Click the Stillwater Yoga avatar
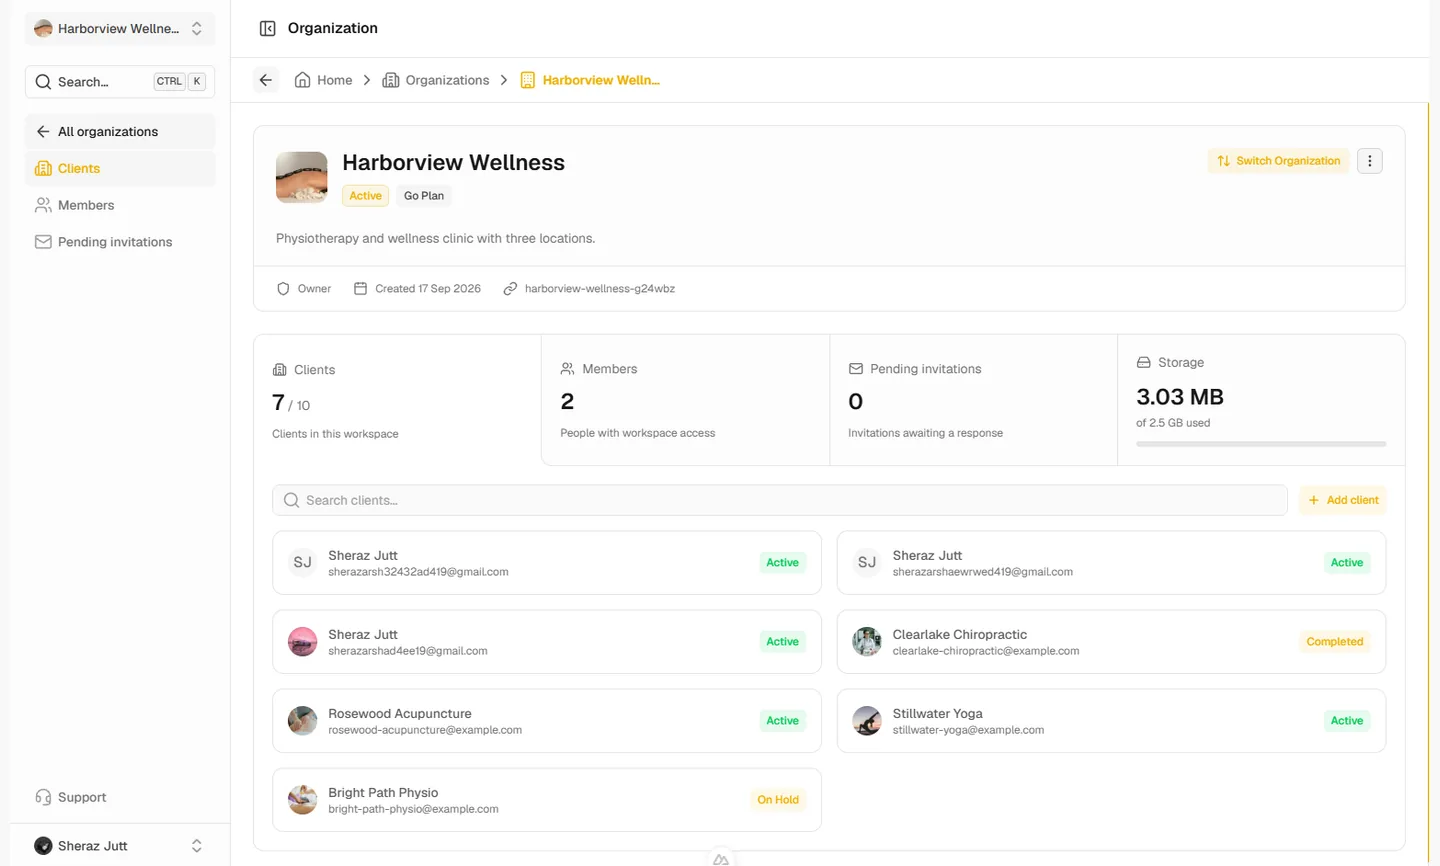The height and width of the screenshot is (866, 1440). [867, 720]
